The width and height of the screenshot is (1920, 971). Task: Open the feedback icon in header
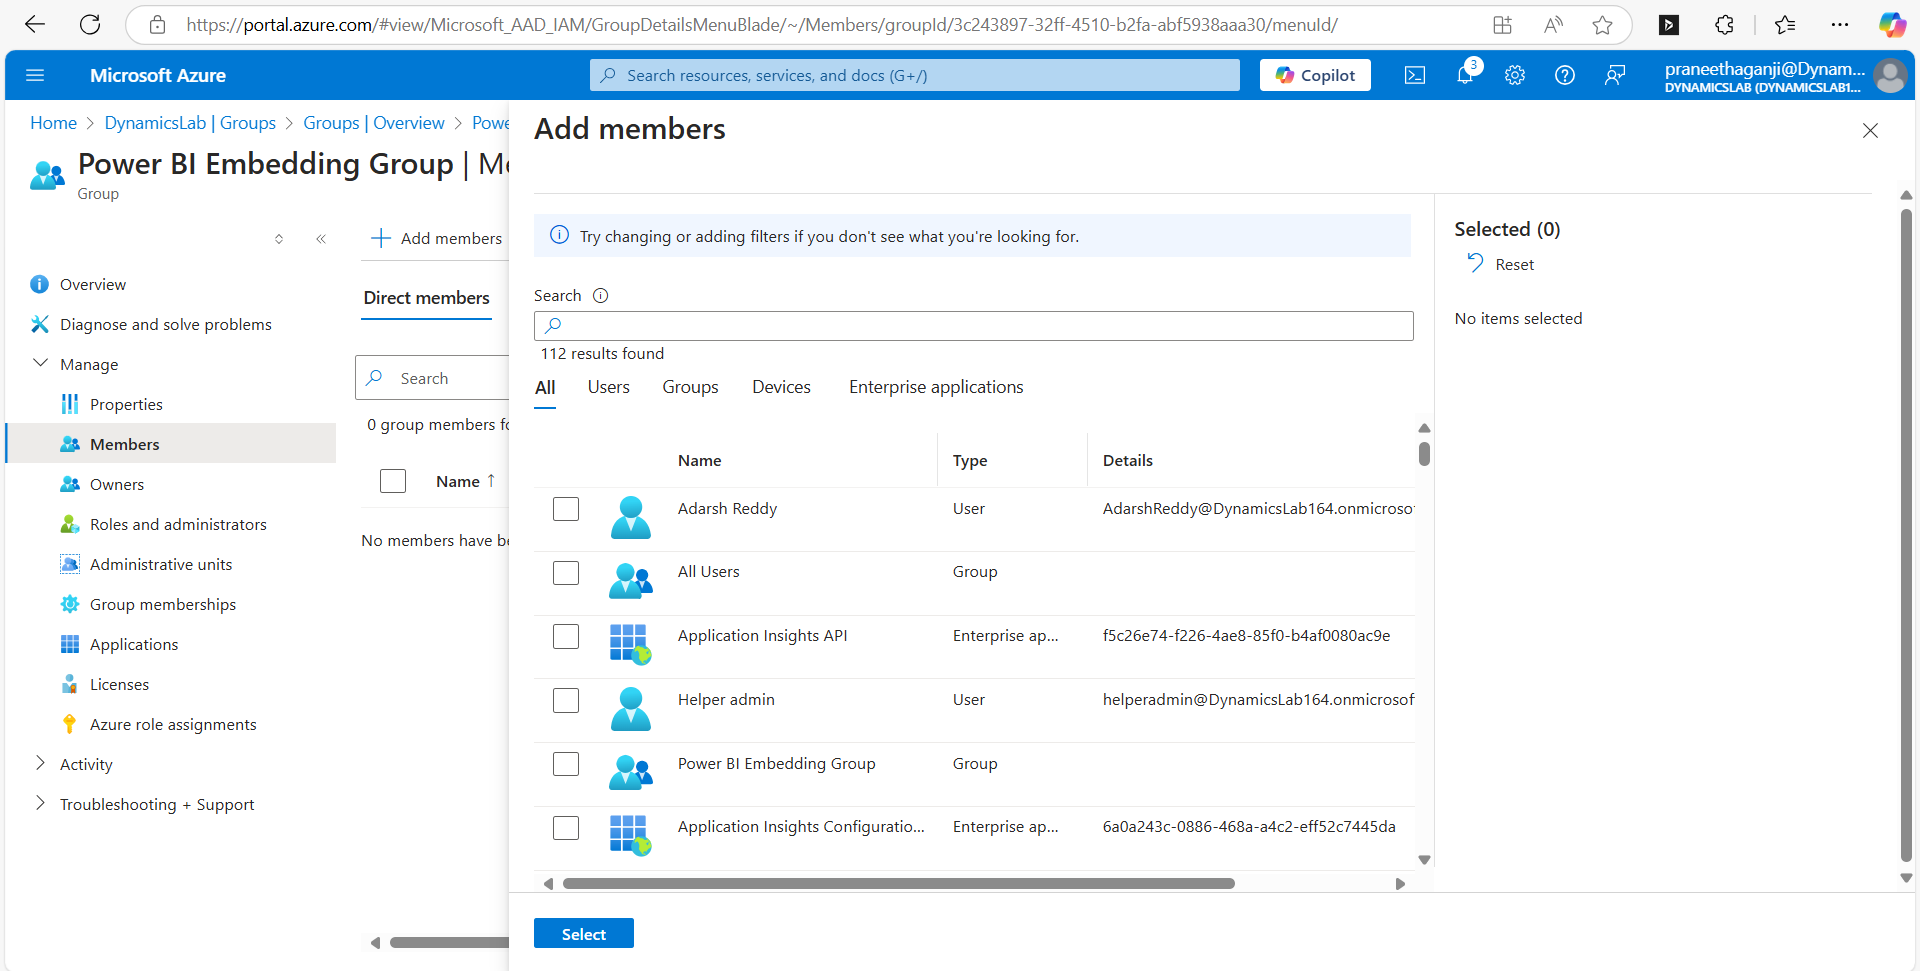(1615, 75)
